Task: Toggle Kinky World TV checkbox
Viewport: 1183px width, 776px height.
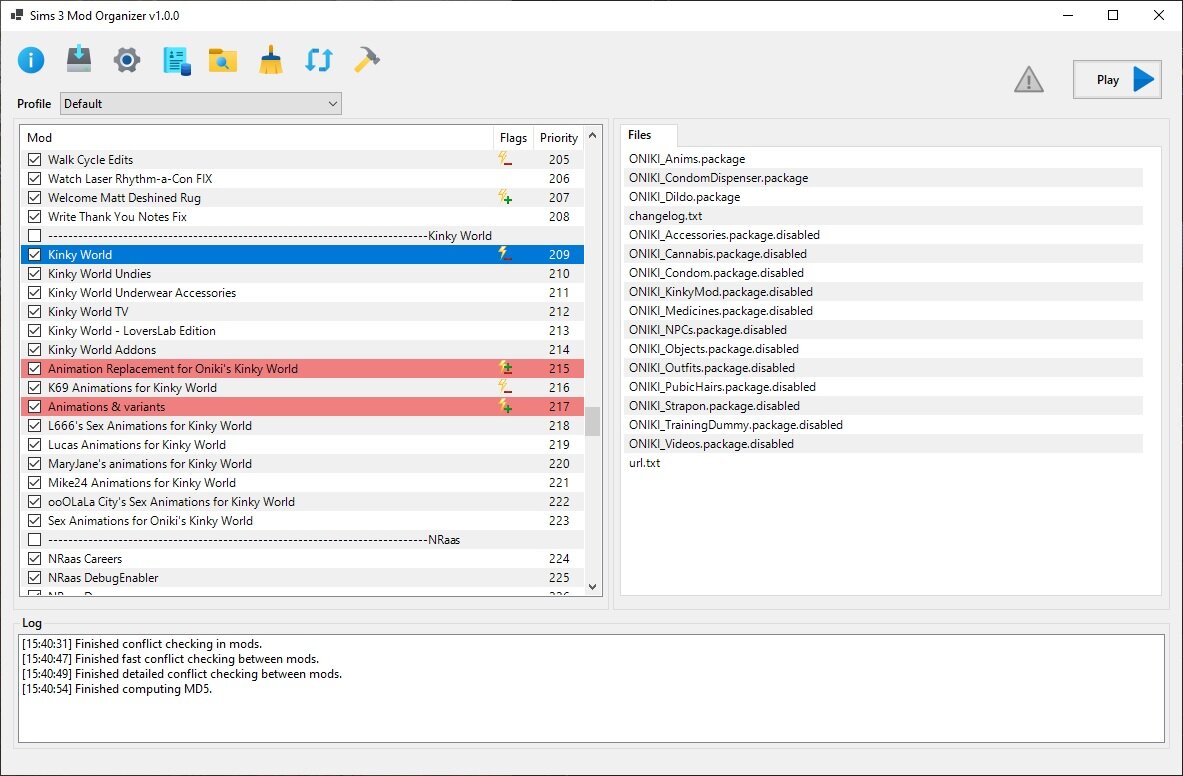Action: point(34,311)
